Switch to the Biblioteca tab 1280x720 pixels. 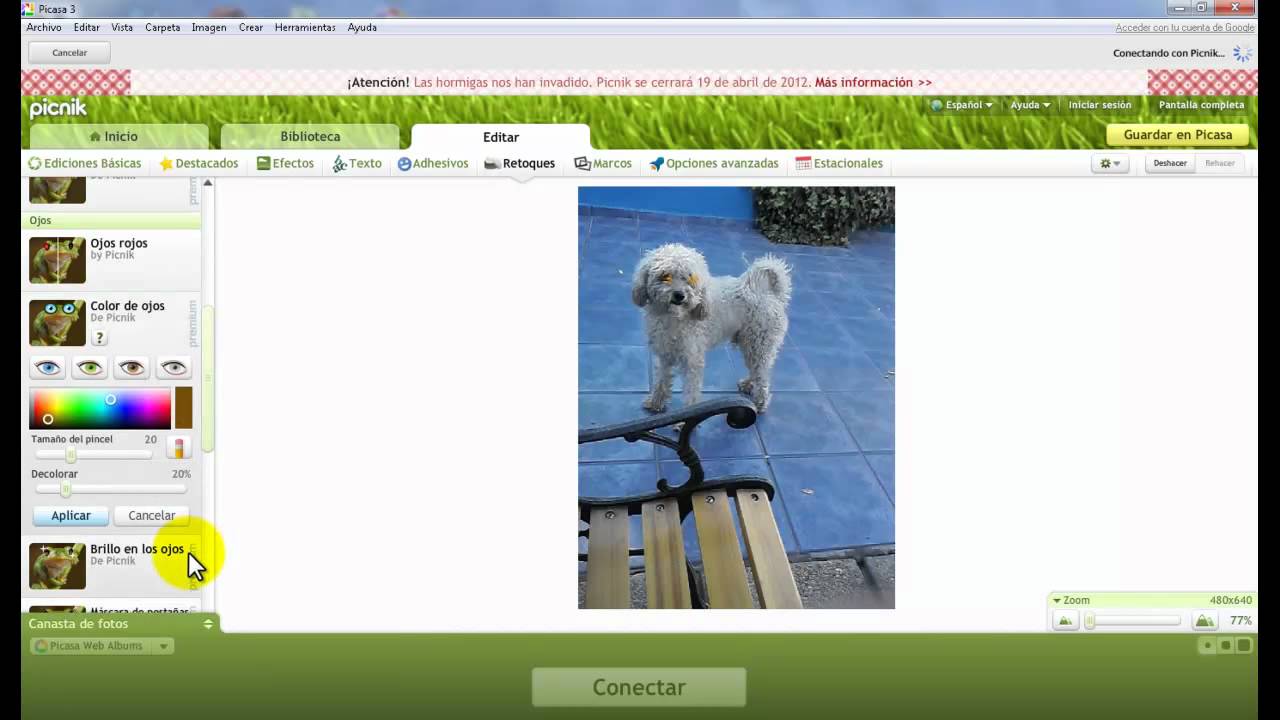click(310, 137)
